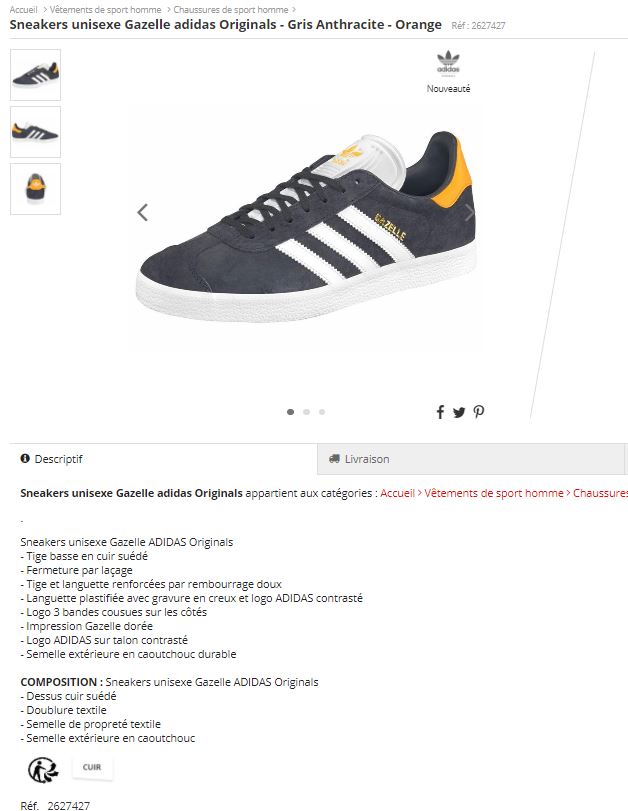
Task: Show next product image with right arrow
Action: pos(469,212)
